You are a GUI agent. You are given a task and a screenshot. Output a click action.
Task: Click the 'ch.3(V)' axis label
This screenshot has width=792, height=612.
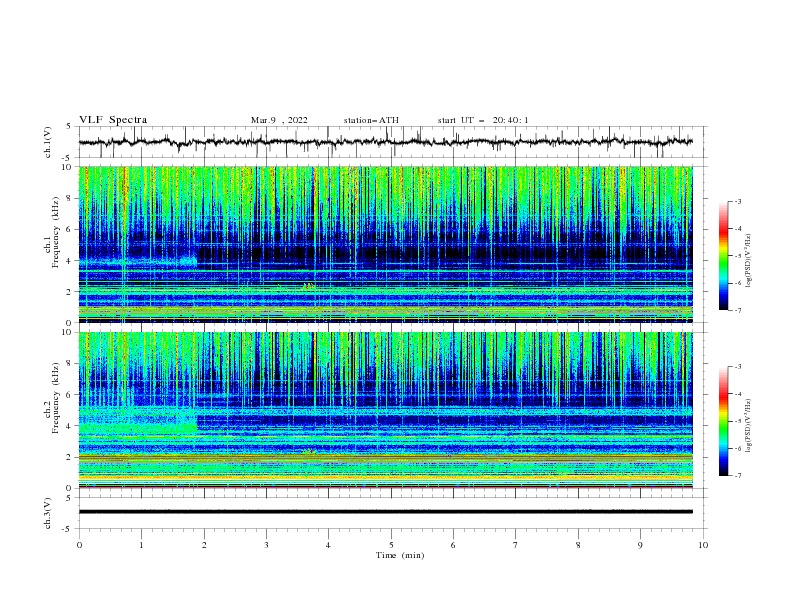(48, 513)
